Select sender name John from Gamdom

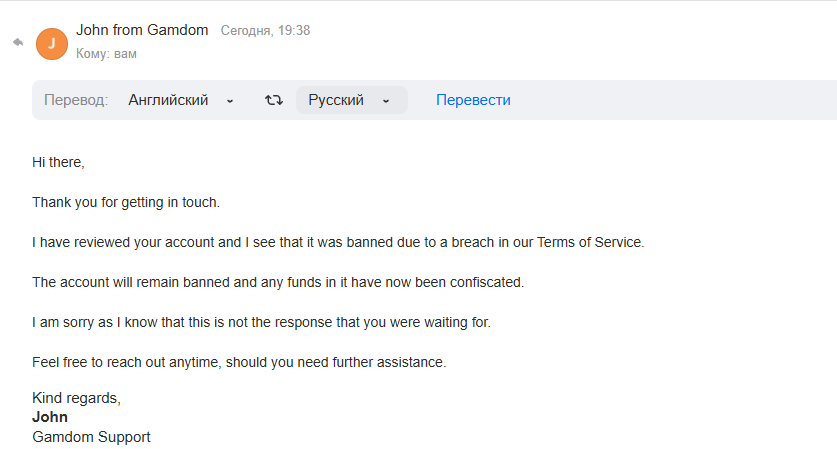142,30
